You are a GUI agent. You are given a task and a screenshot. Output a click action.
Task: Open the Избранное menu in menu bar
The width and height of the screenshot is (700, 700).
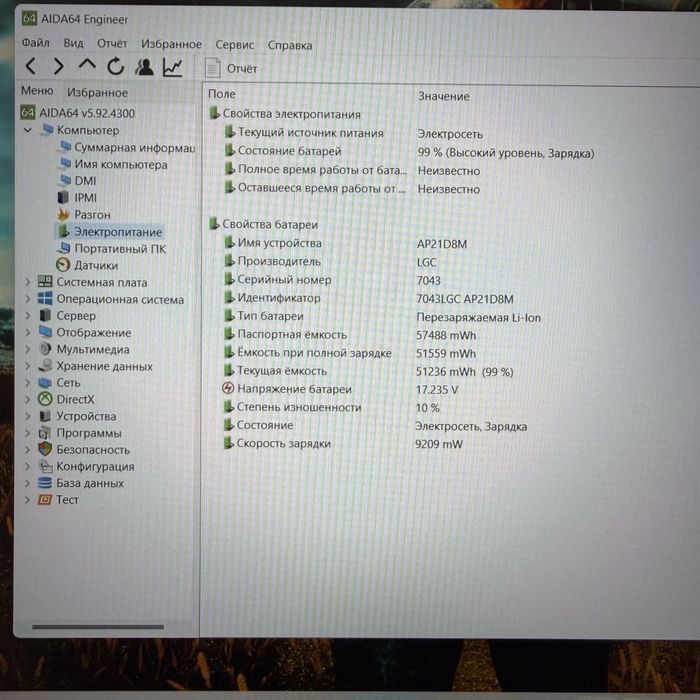171,44
